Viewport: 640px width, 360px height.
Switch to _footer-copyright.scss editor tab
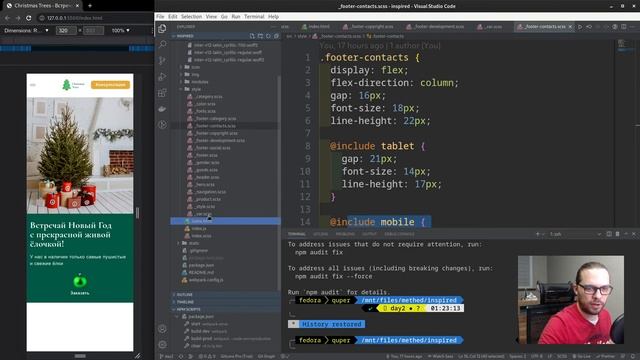[x=369, y=27]
